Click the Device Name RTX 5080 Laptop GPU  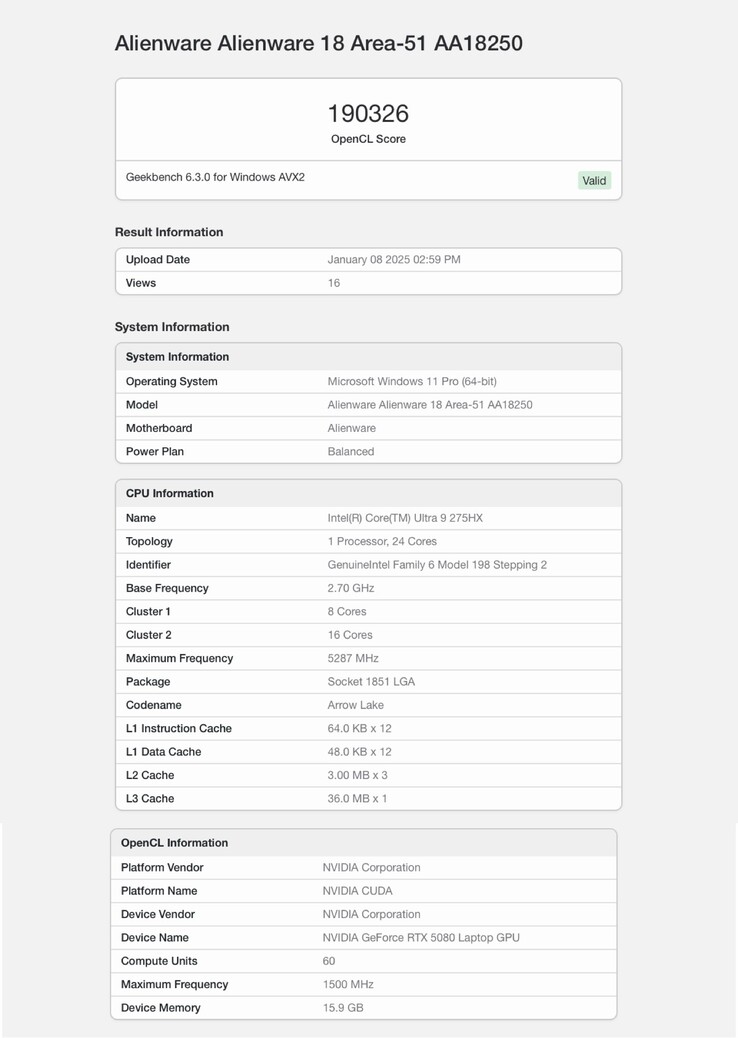(x=420, y=938)
